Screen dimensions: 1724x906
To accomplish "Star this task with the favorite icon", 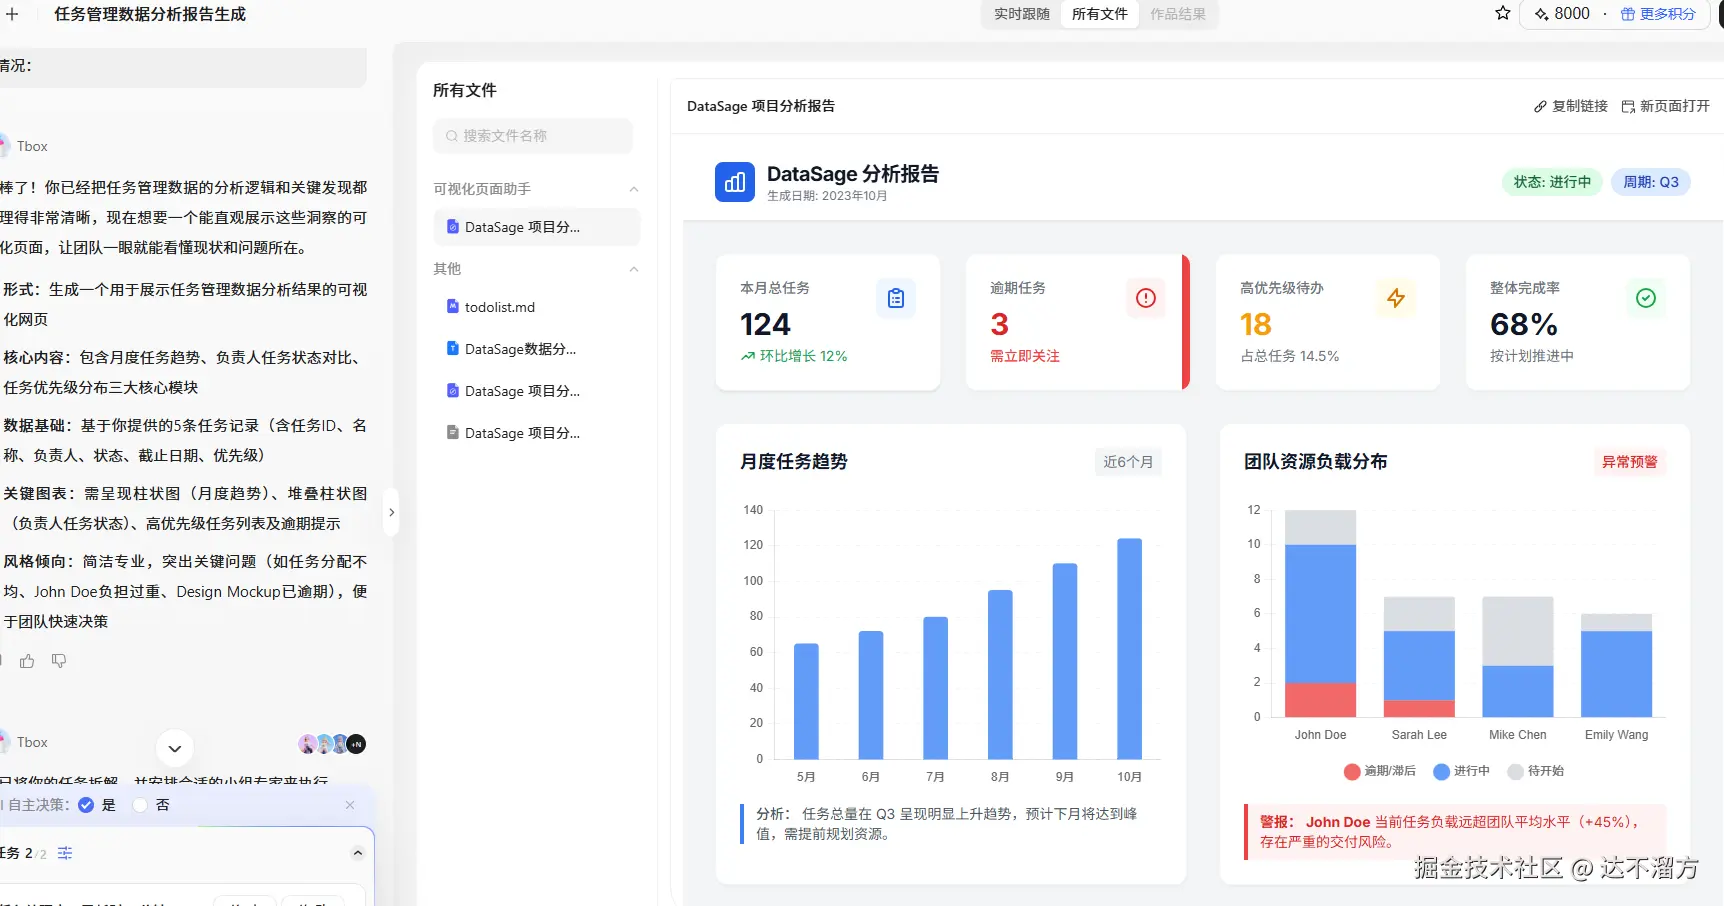I will click(x=1502, y=13).
